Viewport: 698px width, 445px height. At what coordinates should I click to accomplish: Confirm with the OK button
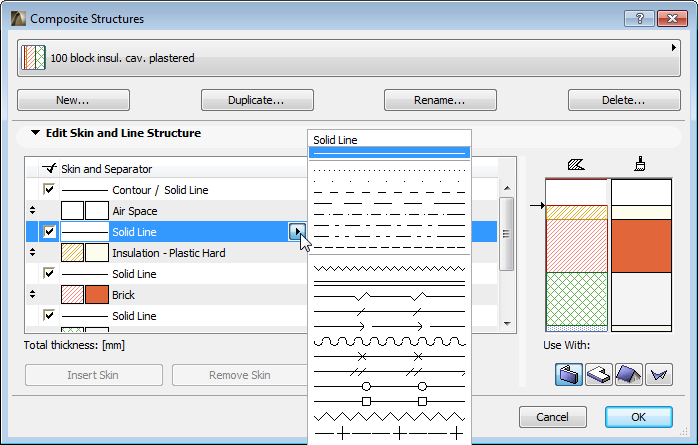[638, 417]
